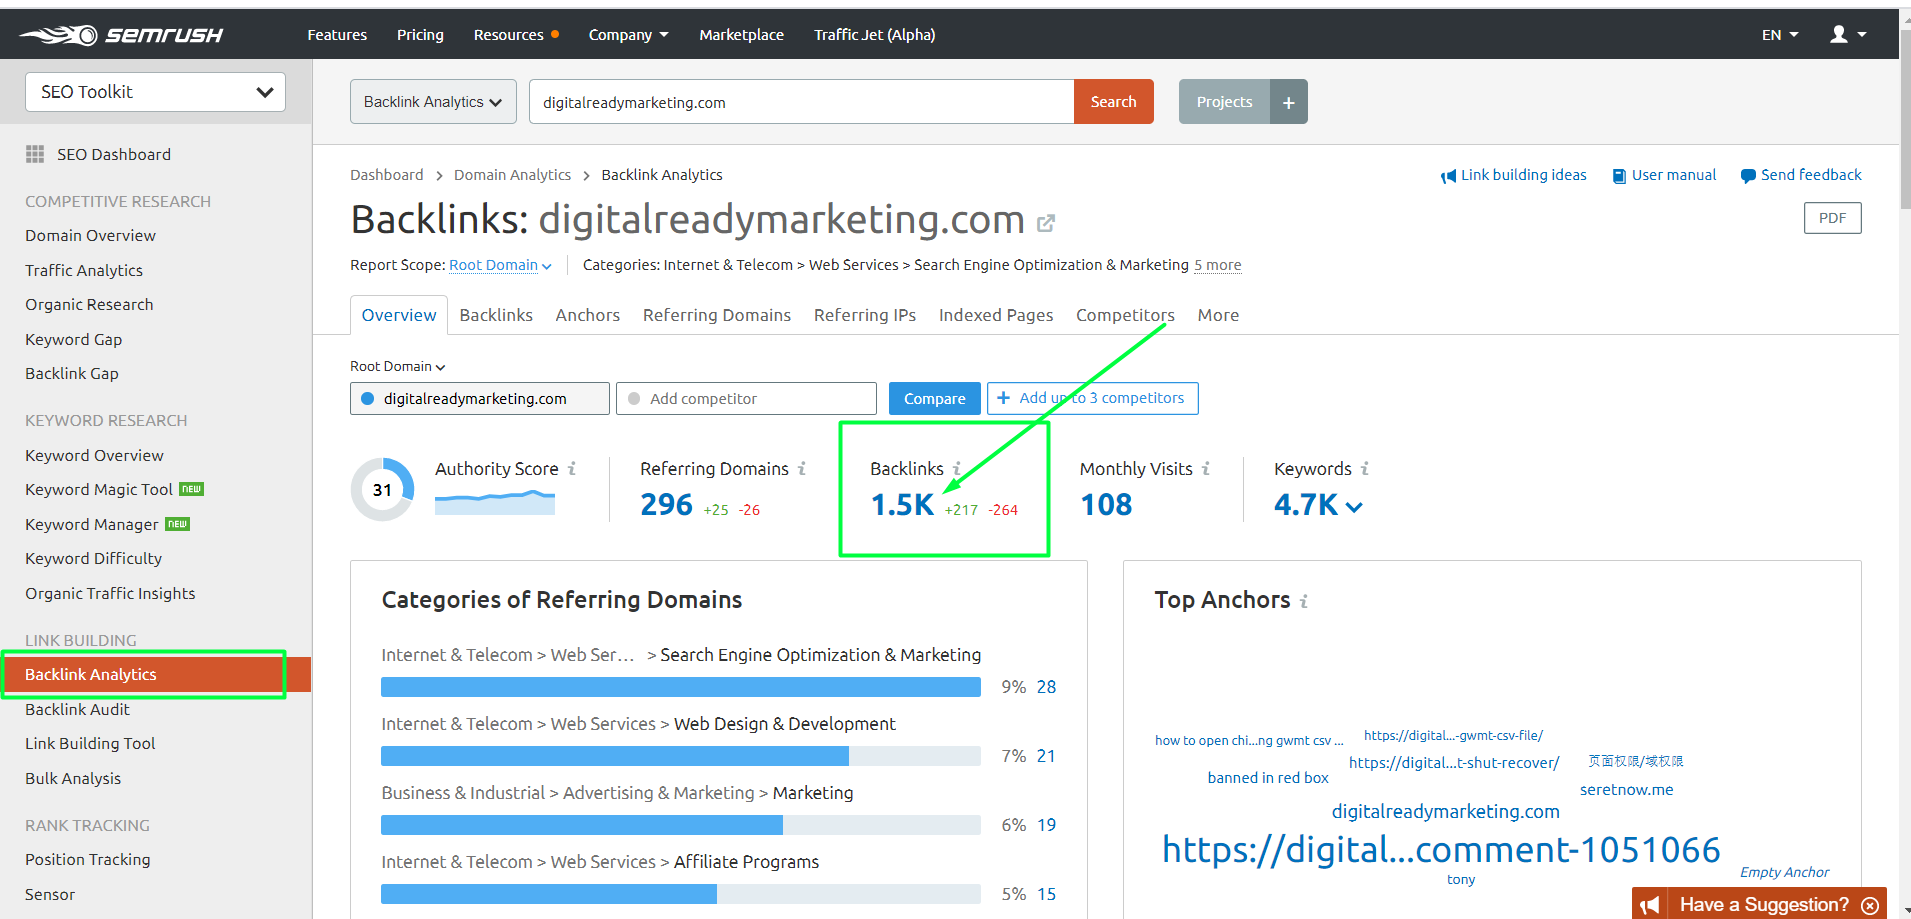Click external link icon beside domain title
This screenshot has height=919, width=1911.
pyautogui.click(x=1046, y=223)
